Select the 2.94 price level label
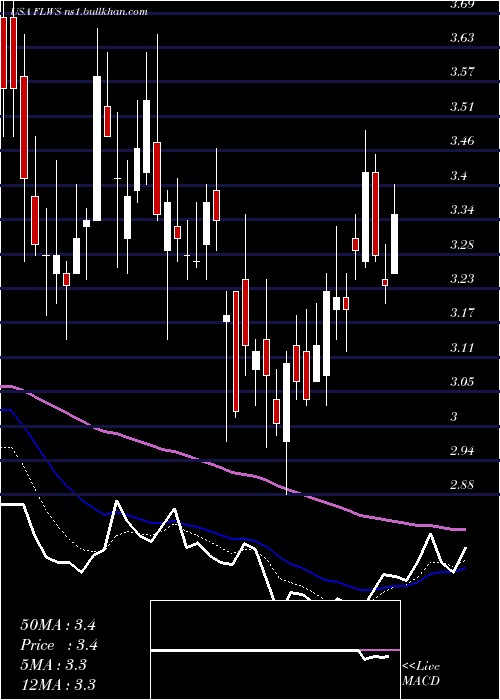This screenshot has width=500, height=700. [x=462, y=451]
